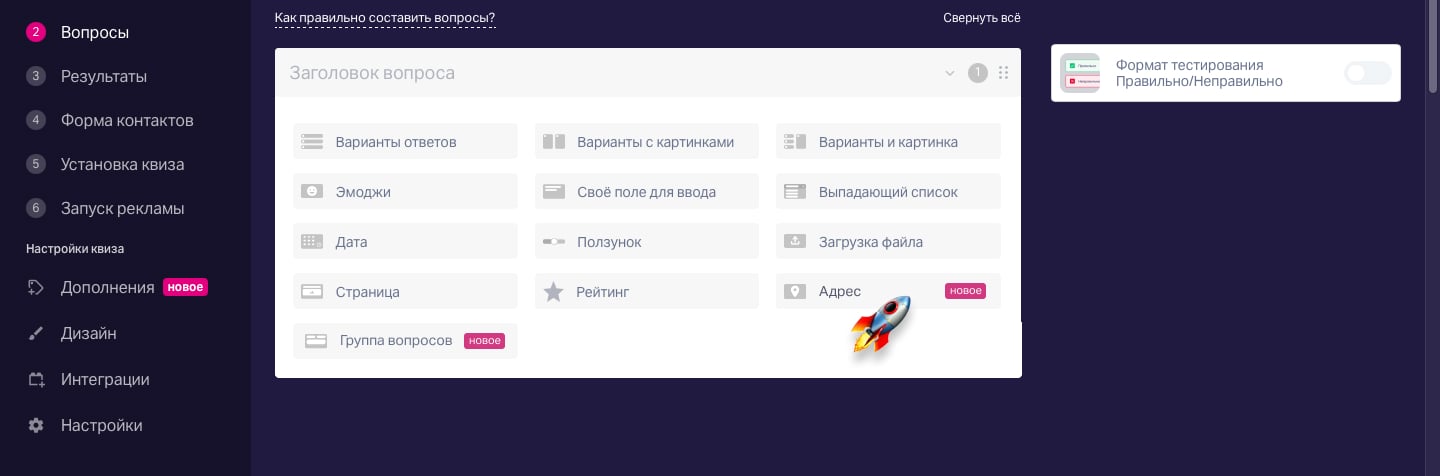The height and width of the screenshot is (476, 1440).
Task: Click Свернуть всё to collapse all
Action: click(982, 18)
